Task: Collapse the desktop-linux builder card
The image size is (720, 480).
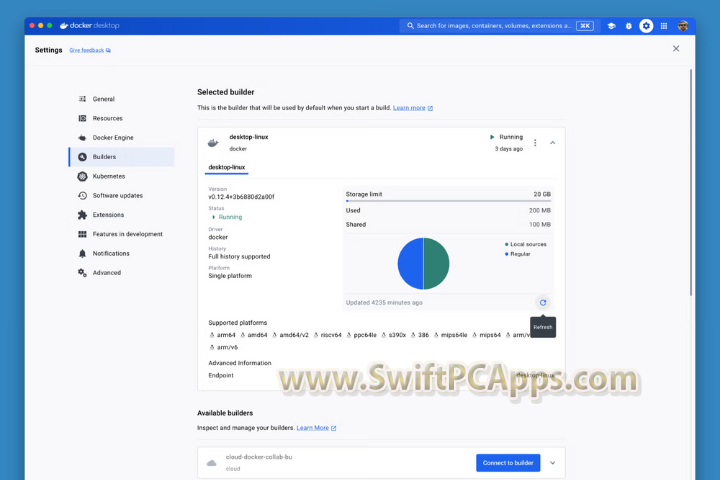Action: click(552, 143)
